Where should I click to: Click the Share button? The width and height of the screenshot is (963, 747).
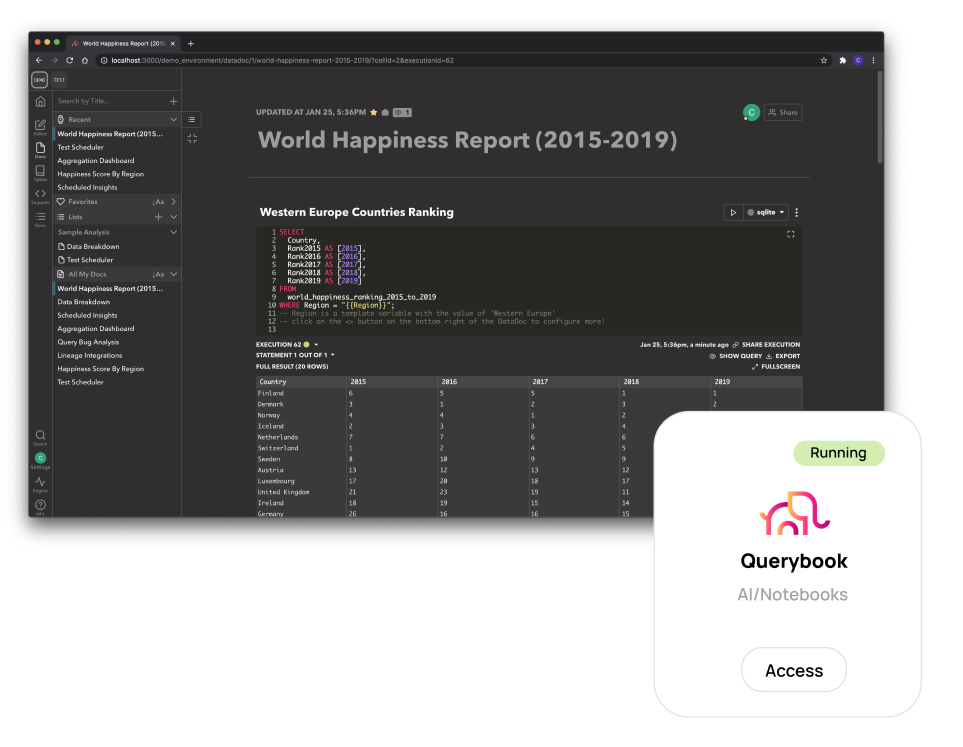[x=783, y=112]
